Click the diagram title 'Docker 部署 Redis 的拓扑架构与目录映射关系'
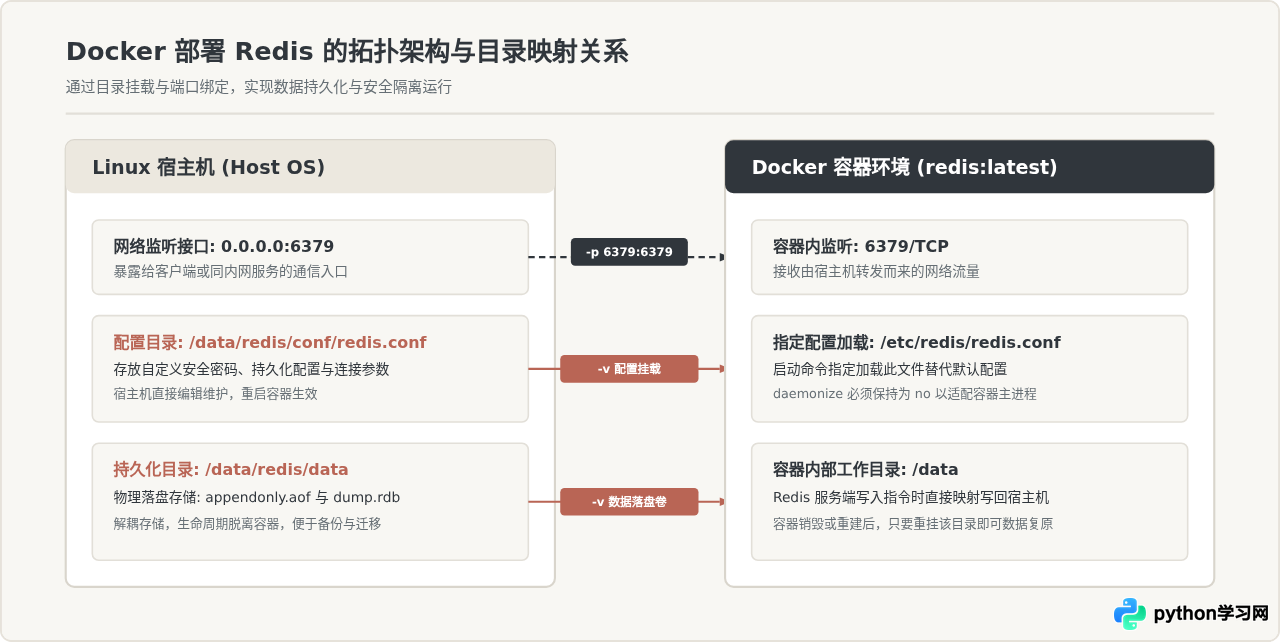 point(347,52)
